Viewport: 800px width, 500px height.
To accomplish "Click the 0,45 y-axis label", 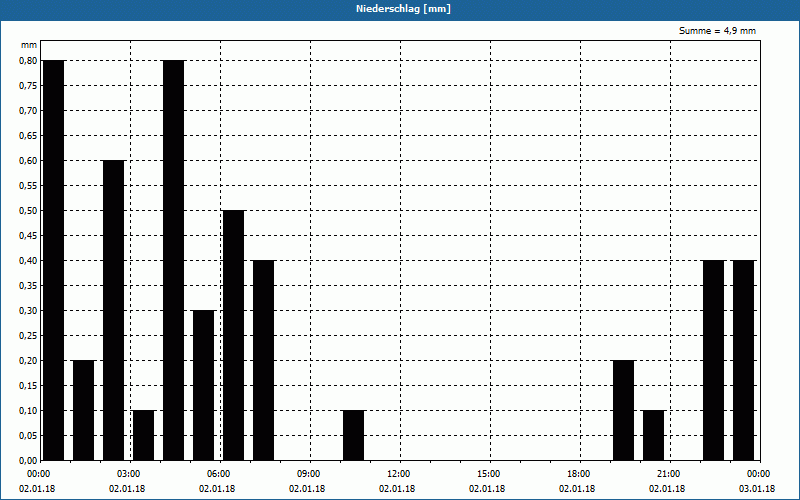I will 28,236.
